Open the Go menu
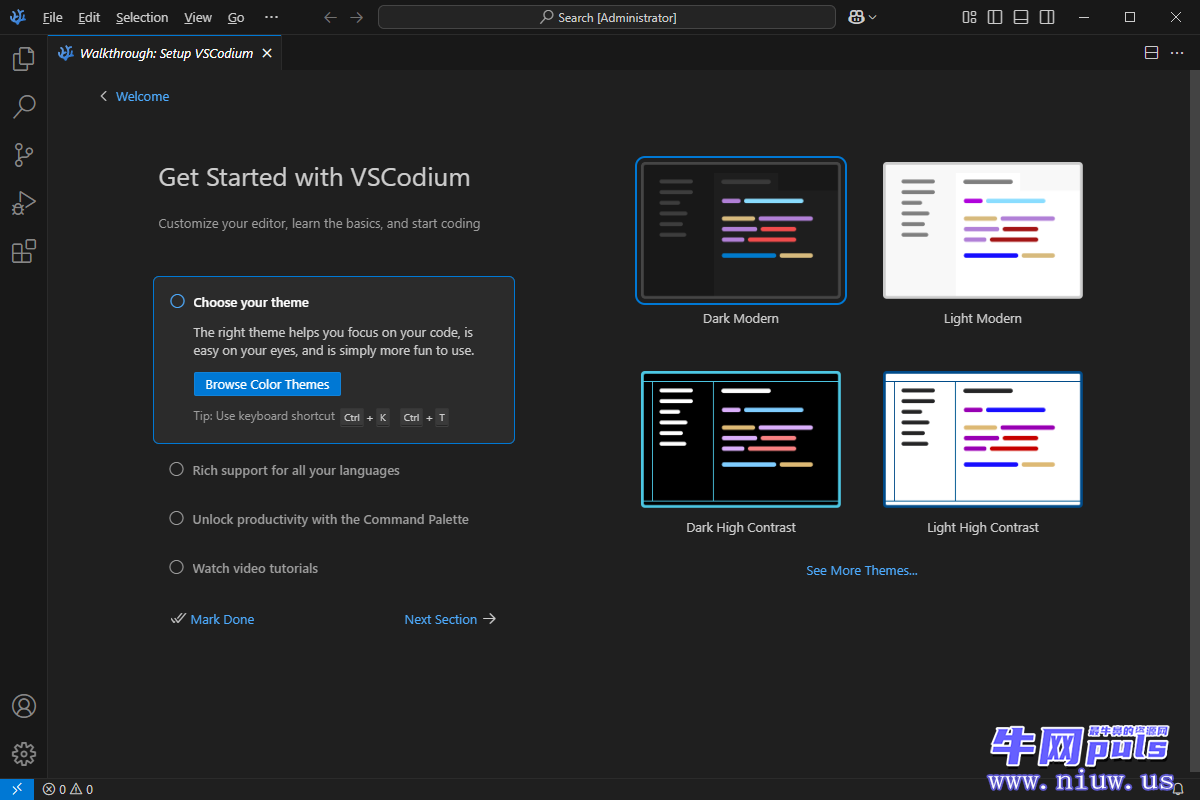The image size is (1200, 800). 236,17
